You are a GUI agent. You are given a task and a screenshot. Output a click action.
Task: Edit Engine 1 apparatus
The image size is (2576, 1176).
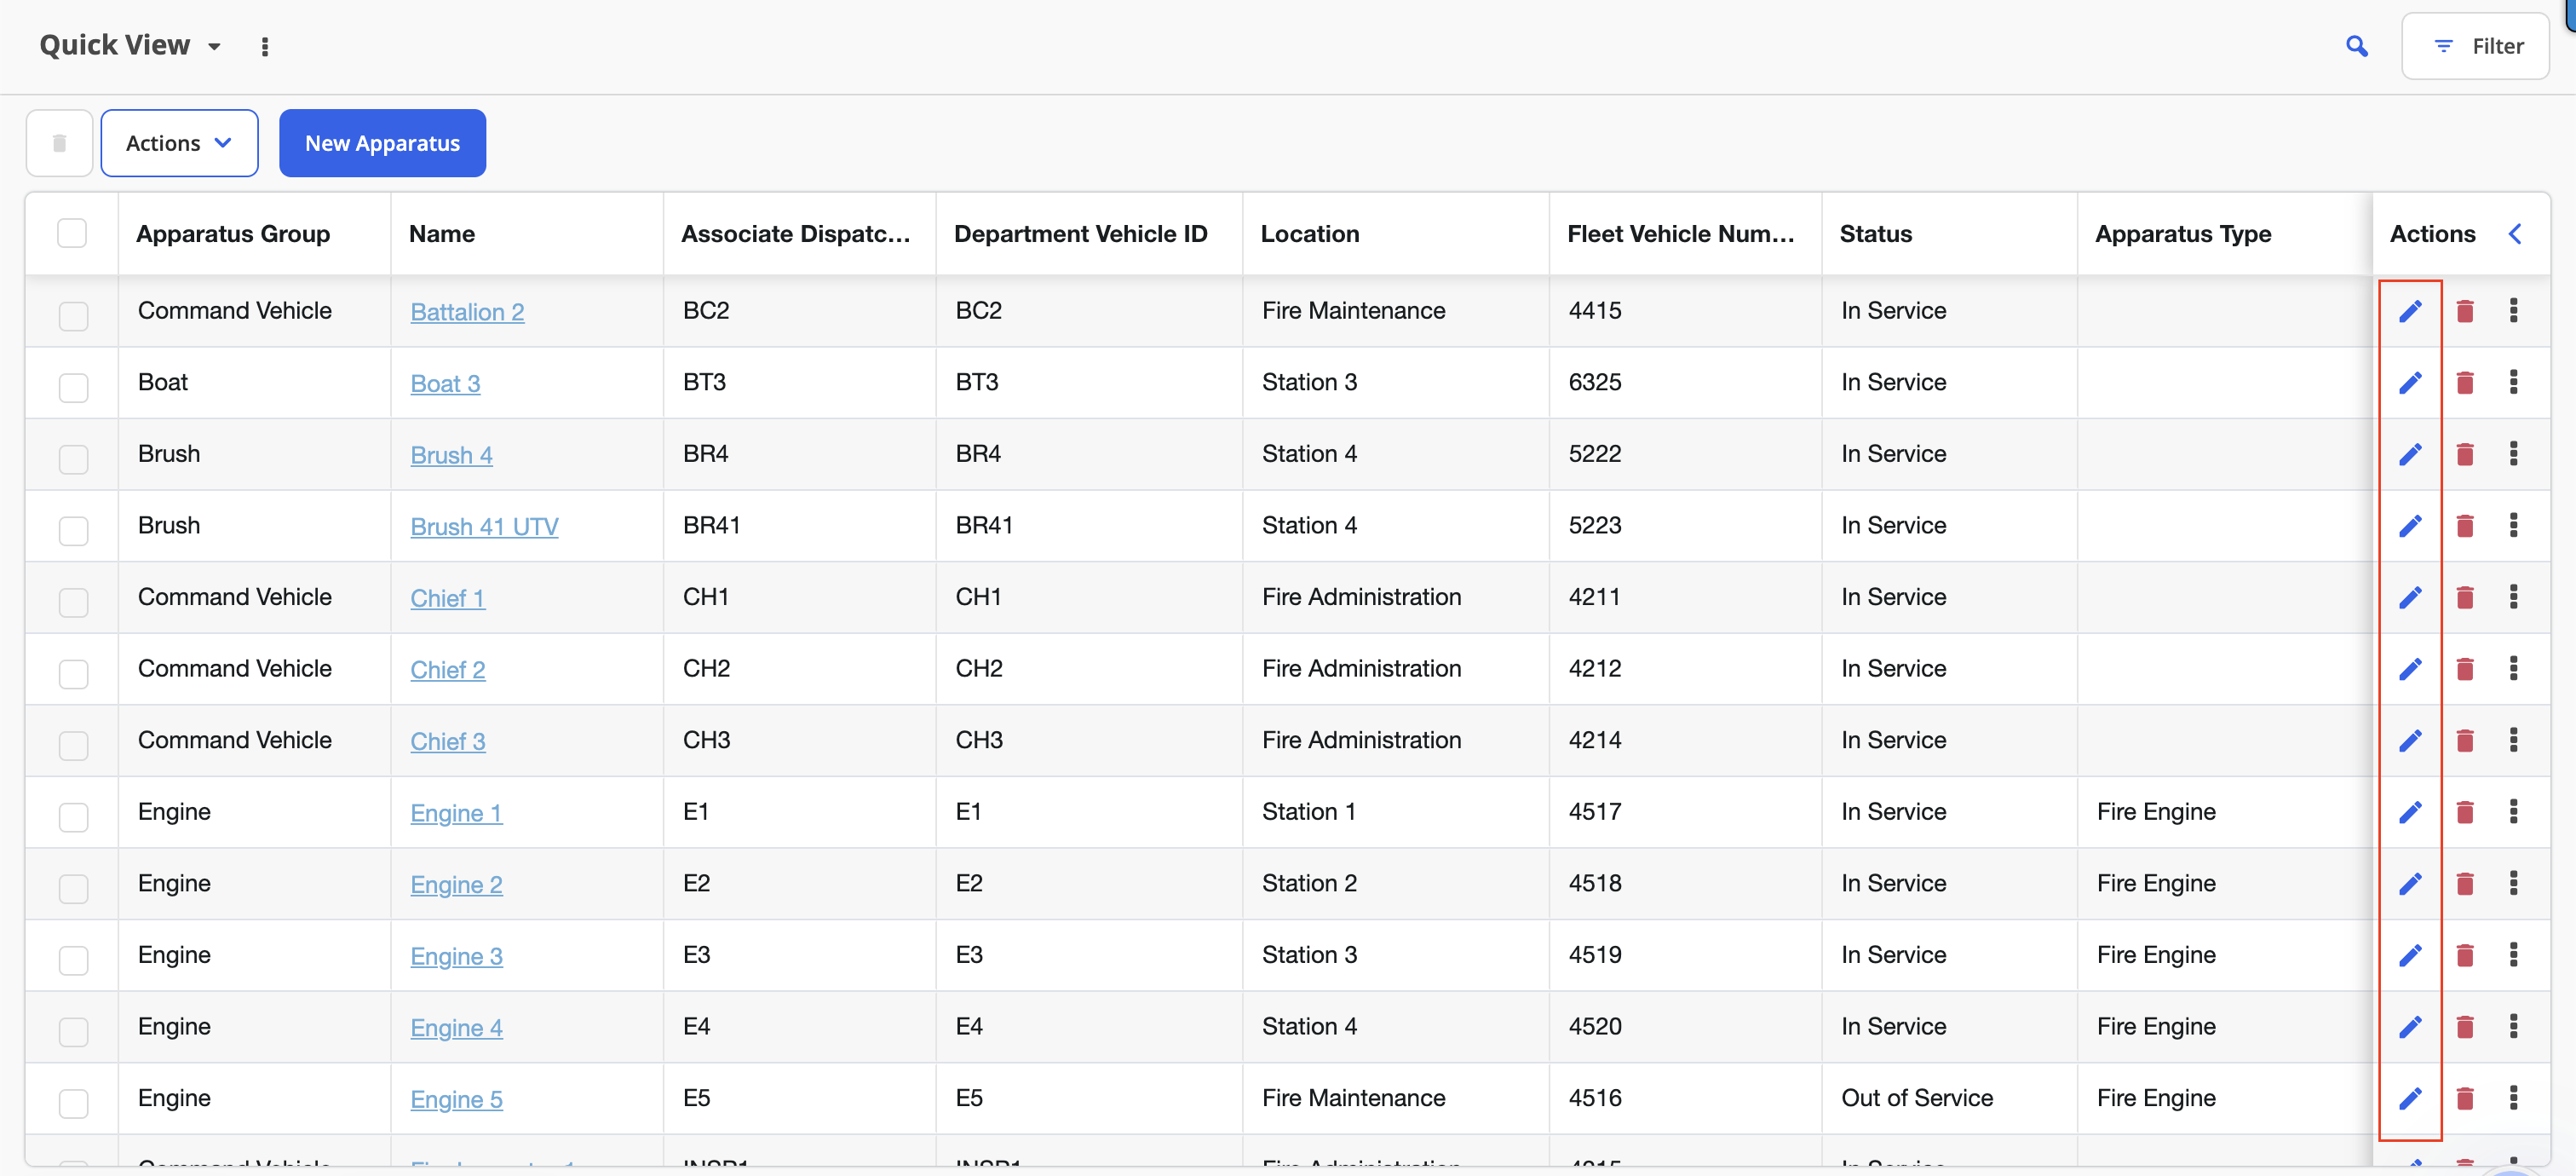click(2411, 812)
